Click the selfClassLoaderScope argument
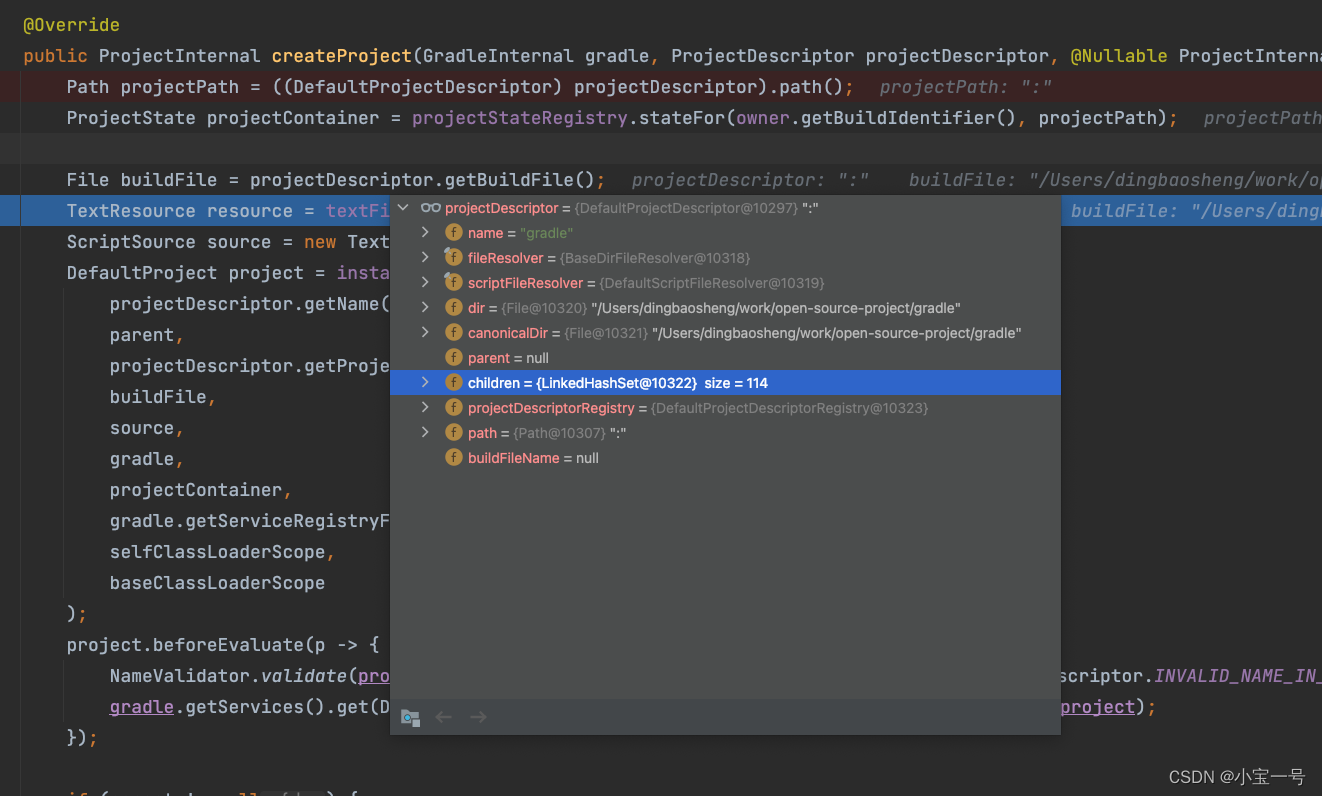The width and height of the screenshot is (1322, 796). [217, 552]
